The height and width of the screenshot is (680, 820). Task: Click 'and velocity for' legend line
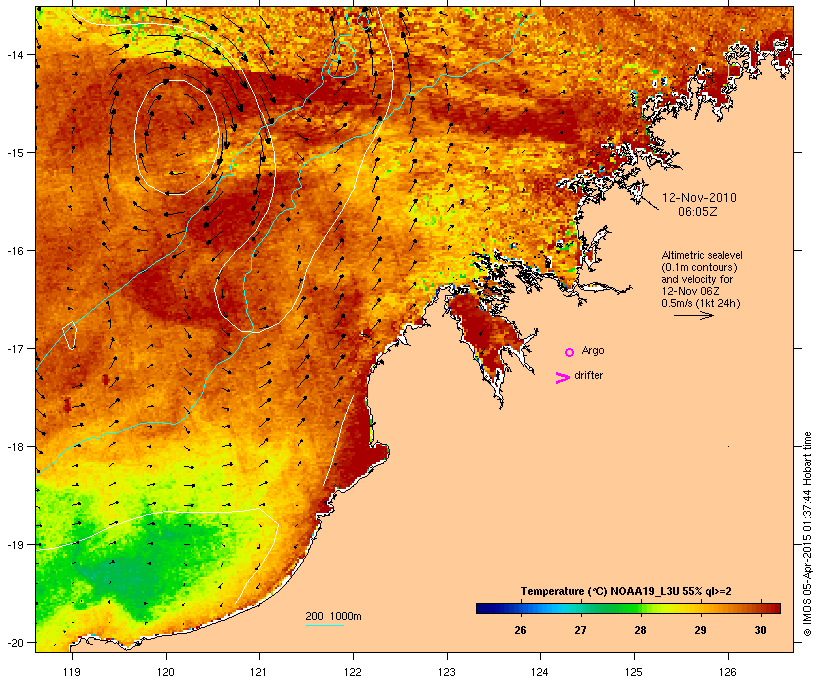697,279
